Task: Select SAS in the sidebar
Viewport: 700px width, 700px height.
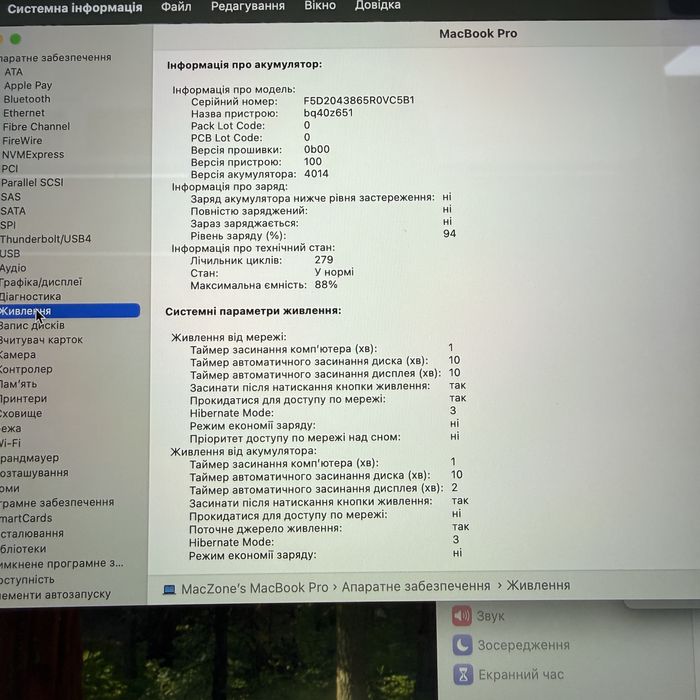Action: coord(11,197)
